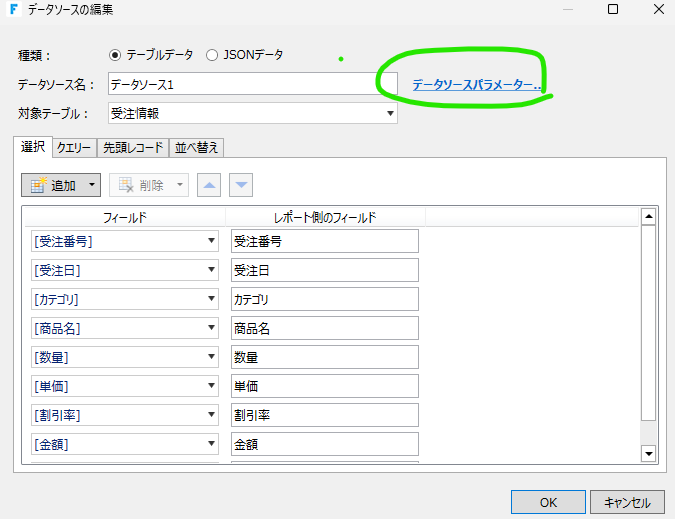Click the move up arrow button
The height and width of the screenshot is (519, 675).
210,185
